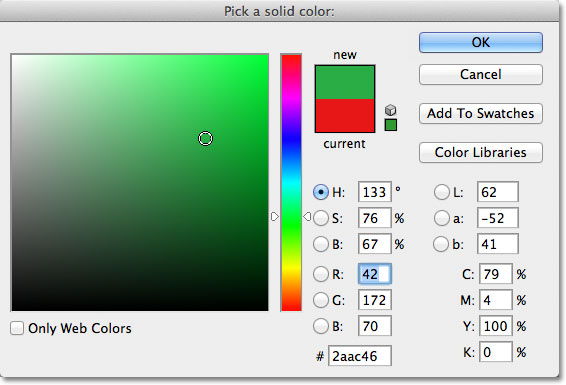Screen dimensions: 566x385
Task: Select the L lightness radio button
Action: [441, 192]
